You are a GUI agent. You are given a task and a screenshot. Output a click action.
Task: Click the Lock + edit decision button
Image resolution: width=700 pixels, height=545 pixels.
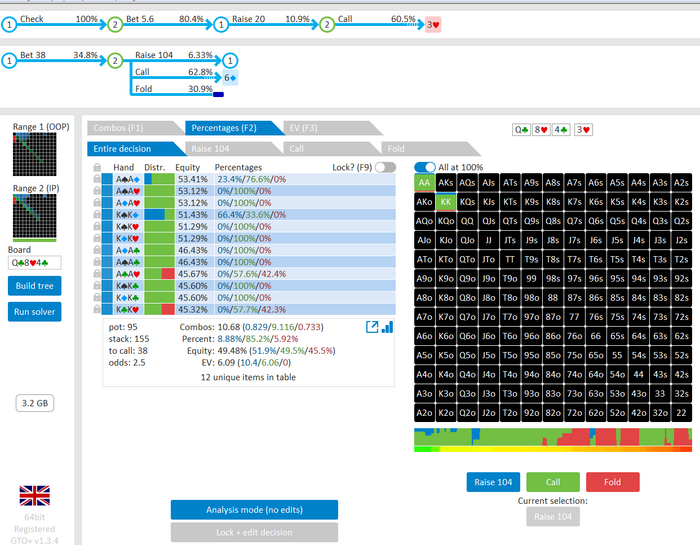253,534
